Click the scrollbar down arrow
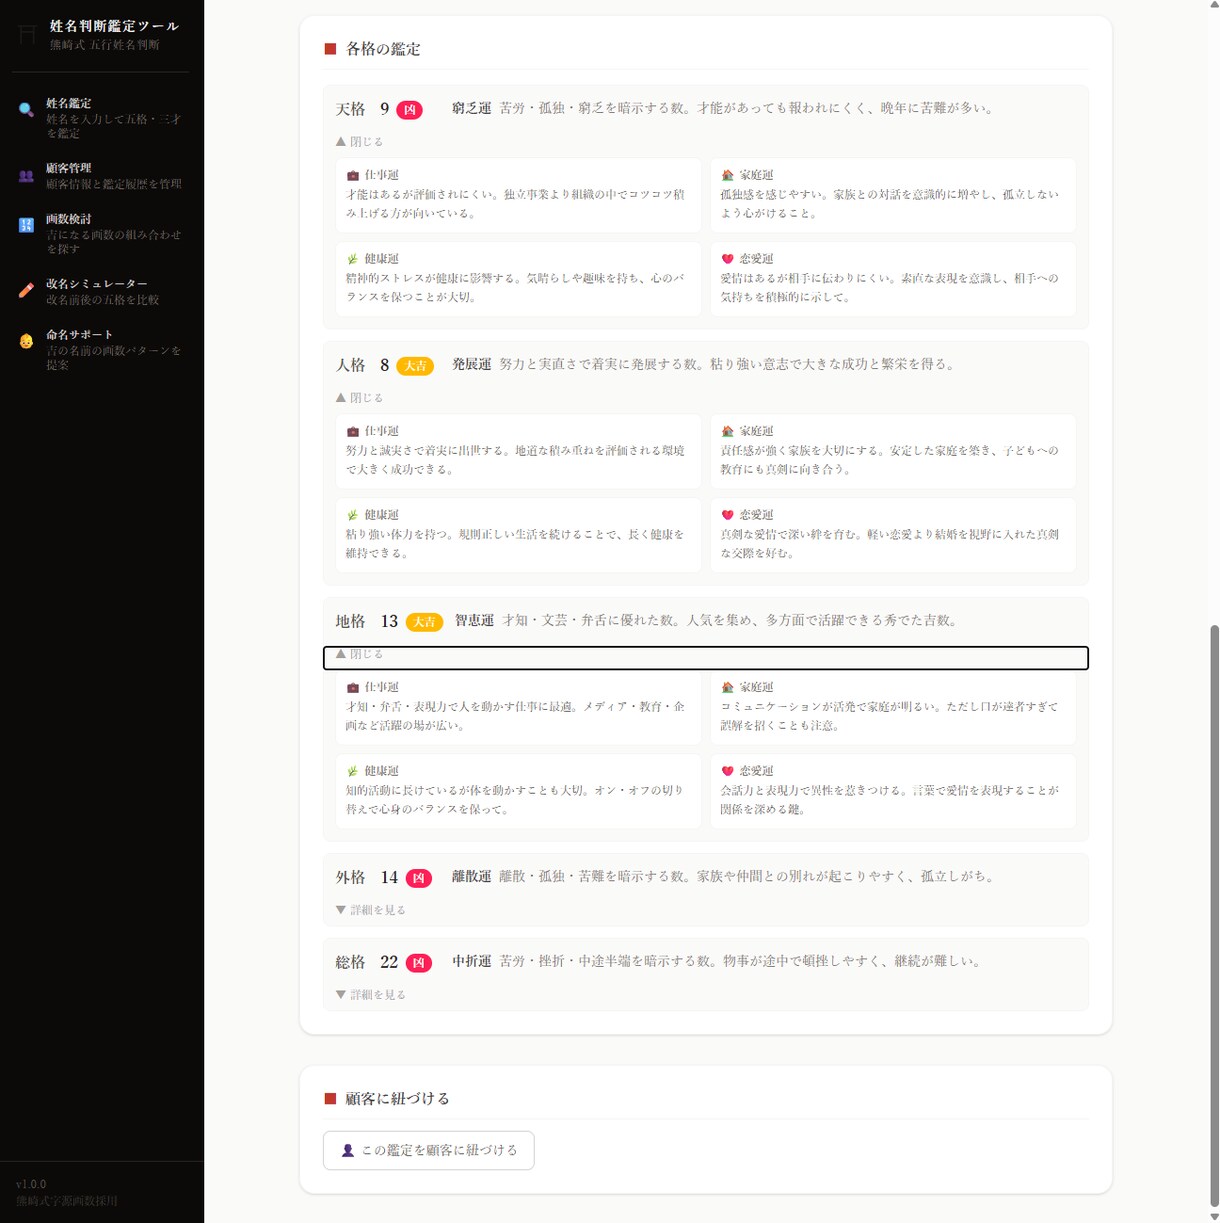The image size is (1220, 1223). [1214, 1216]
